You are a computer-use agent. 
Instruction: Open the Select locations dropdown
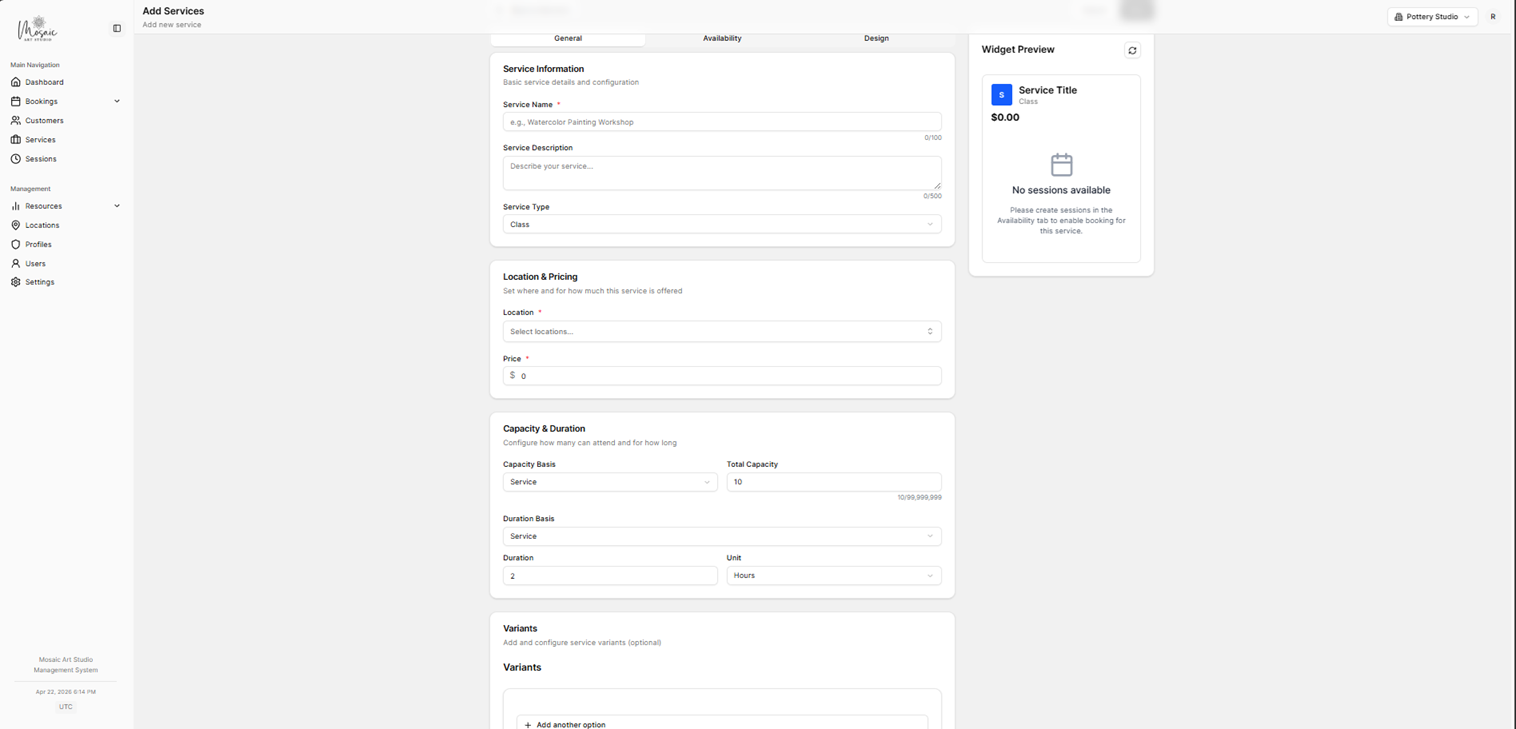tap(721, 331)
